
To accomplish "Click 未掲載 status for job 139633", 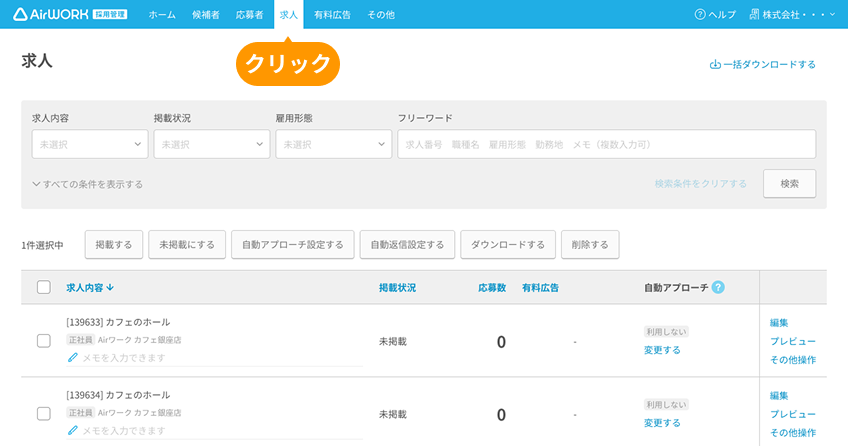I will (393, 342).
